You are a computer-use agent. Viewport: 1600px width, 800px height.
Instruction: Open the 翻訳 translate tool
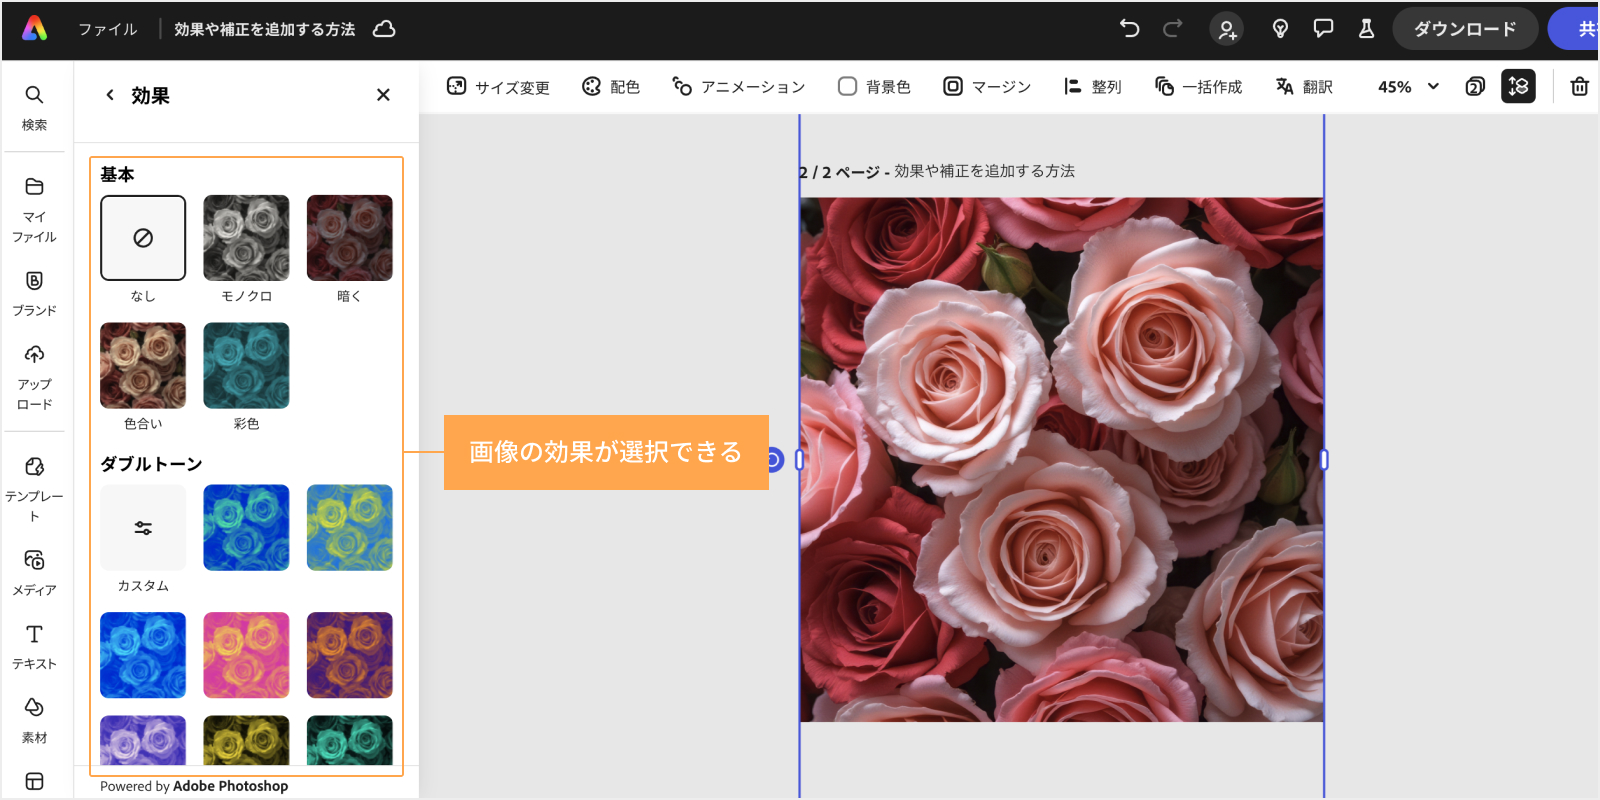pos(1304,87)
